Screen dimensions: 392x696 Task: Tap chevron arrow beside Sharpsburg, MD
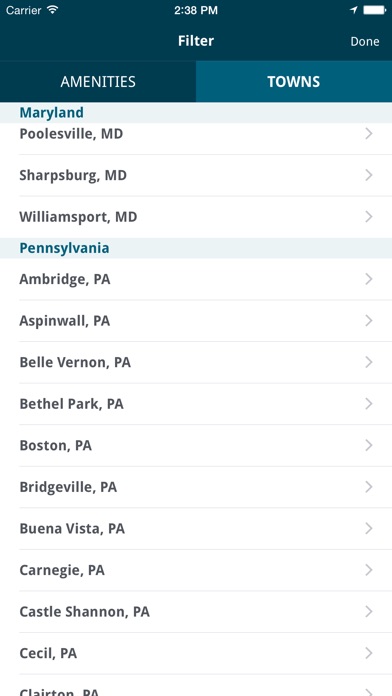point(368,175)
